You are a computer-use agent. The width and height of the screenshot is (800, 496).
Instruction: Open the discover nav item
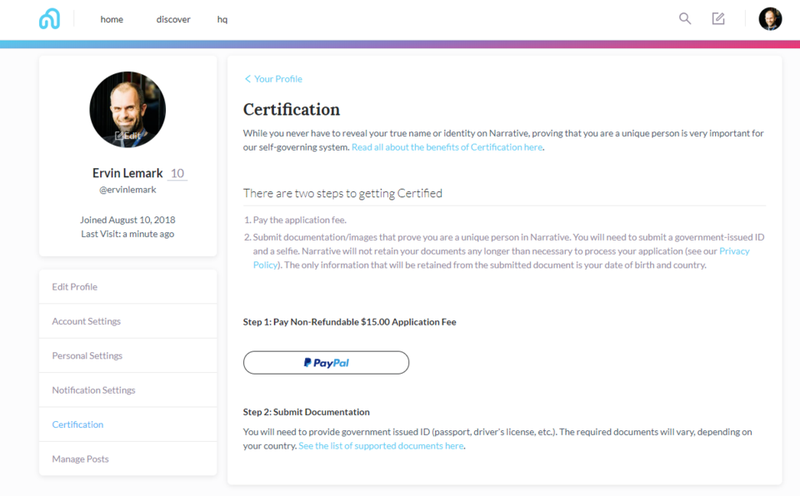coord(173,19)
